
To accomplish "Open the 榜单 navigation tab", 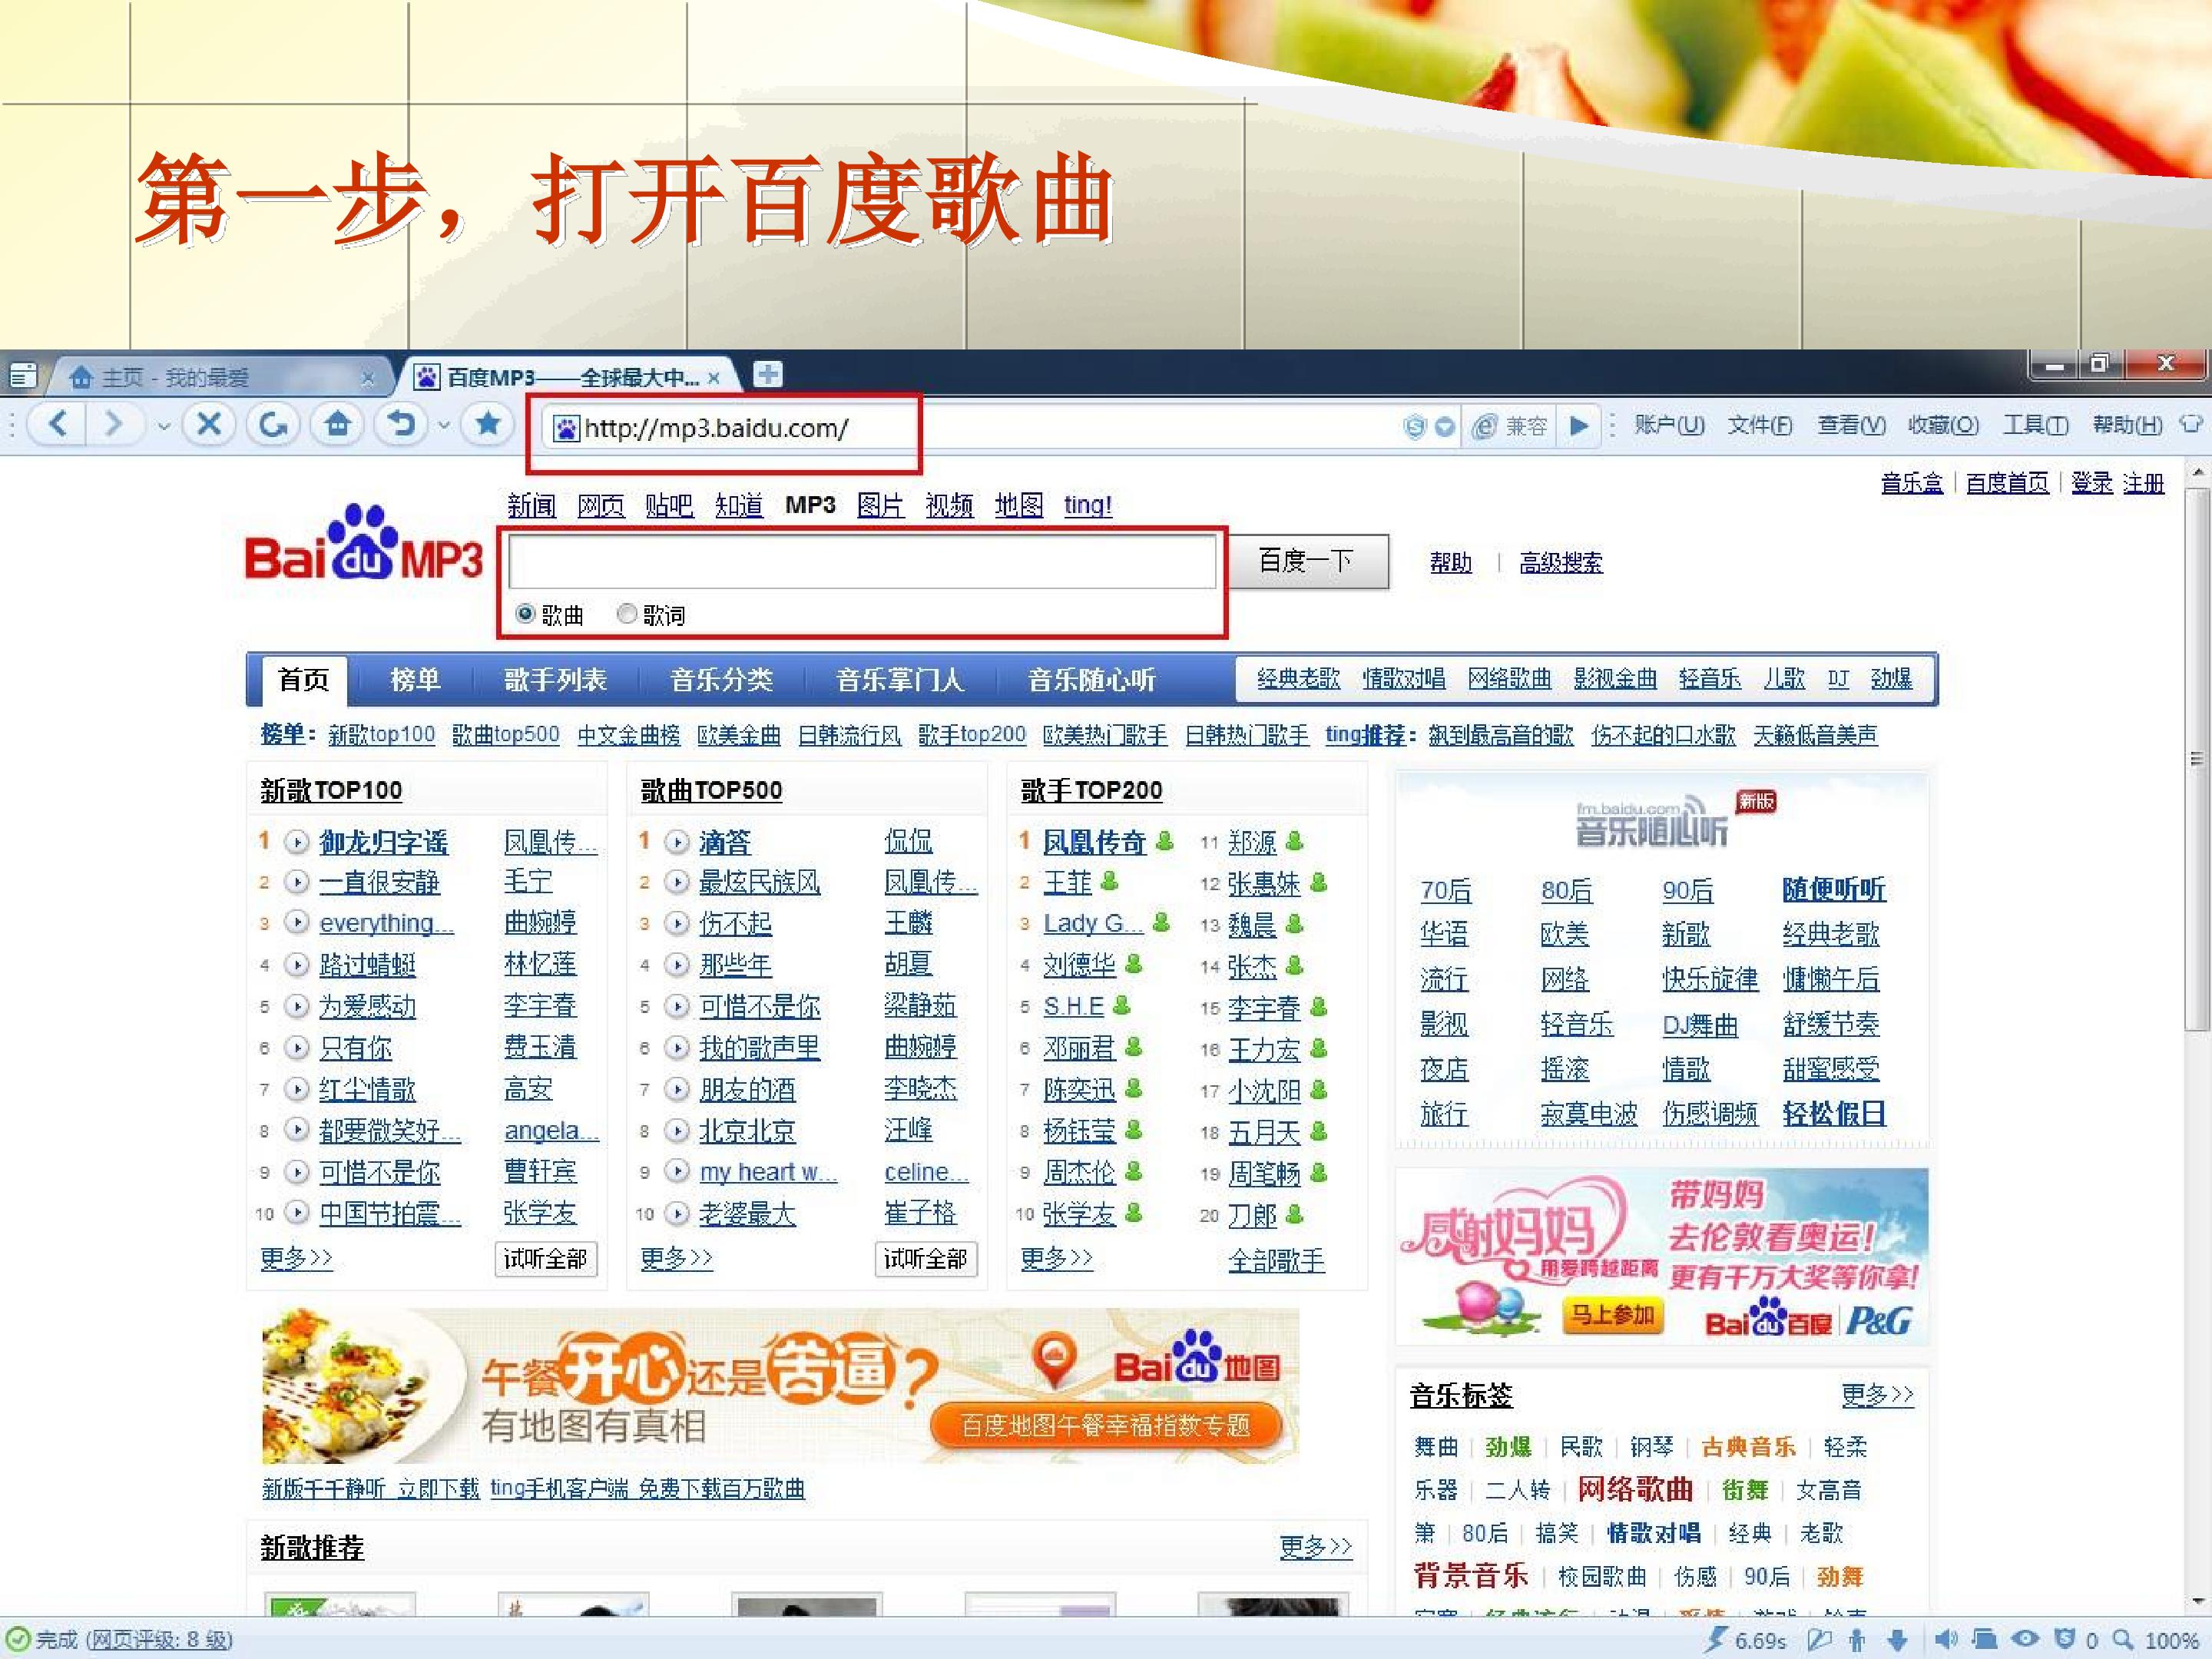I will pyautogui.click(x=415, y=680).
